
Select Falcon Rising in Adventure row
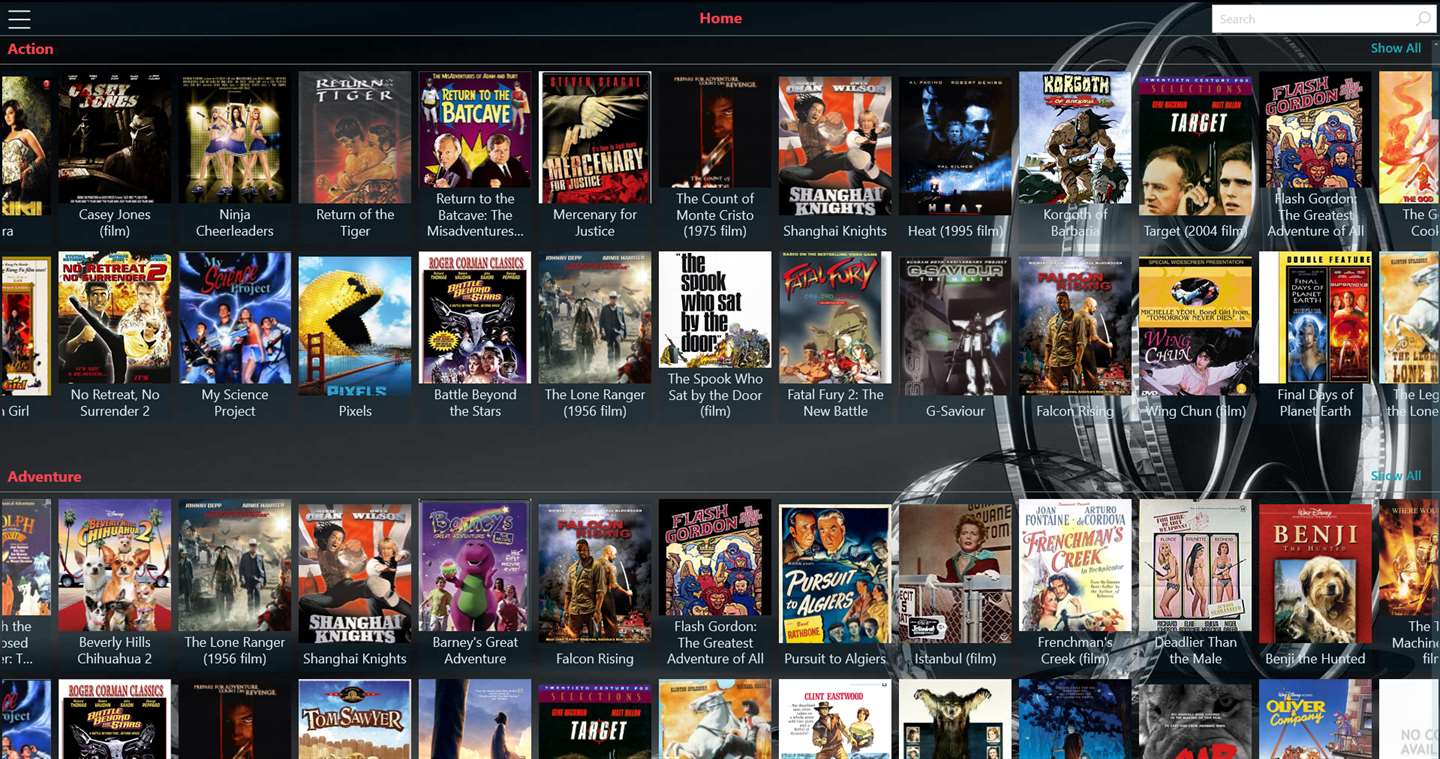point(595,574)
